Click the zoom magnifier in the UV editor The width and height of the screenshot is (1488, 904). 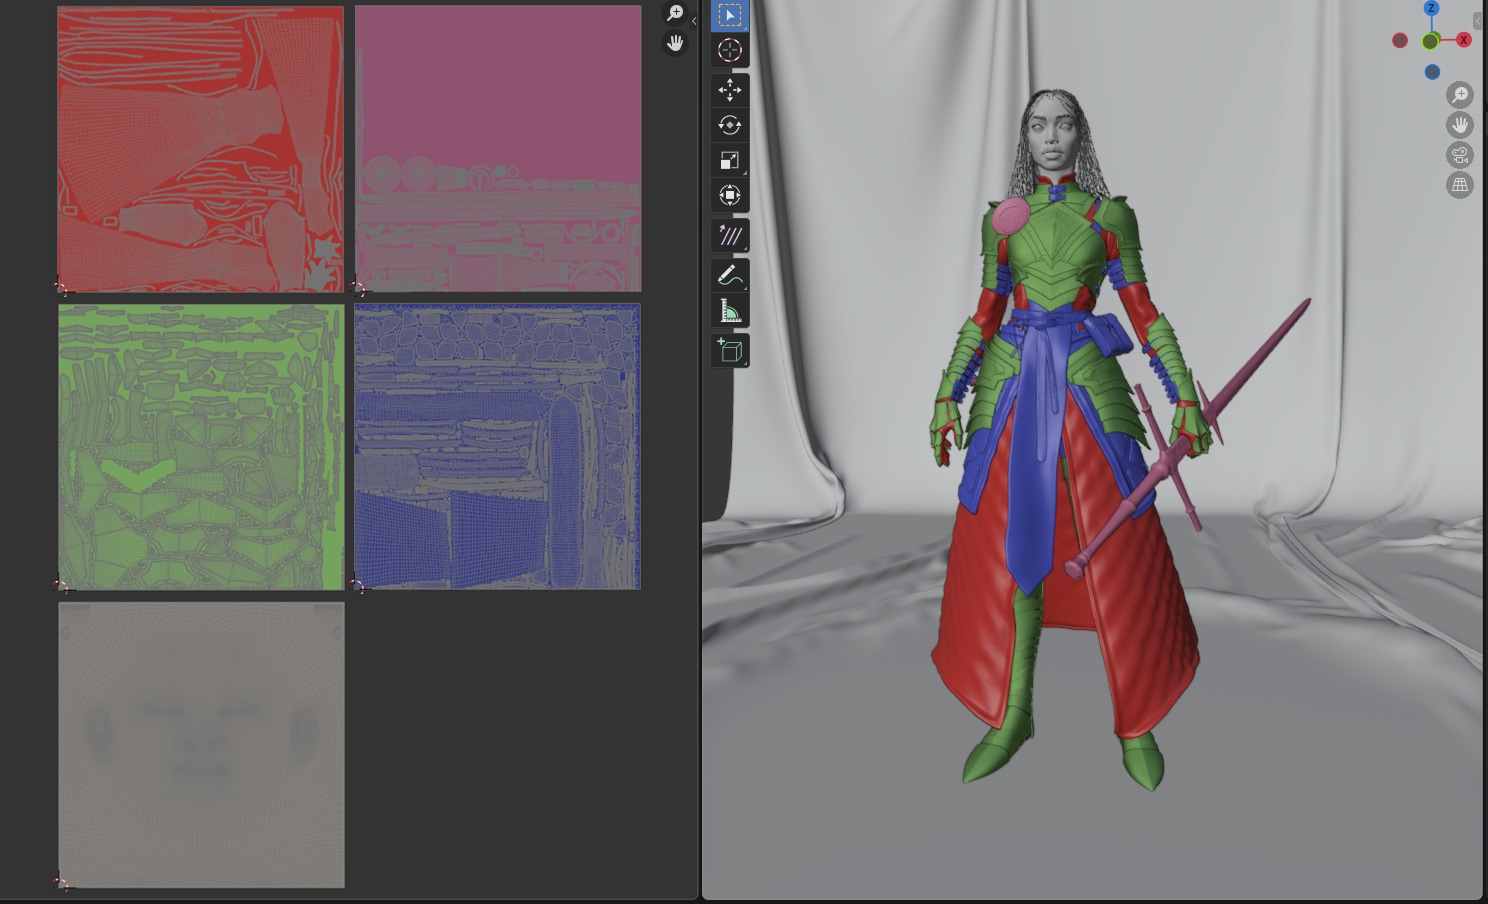tap(675, 13)
